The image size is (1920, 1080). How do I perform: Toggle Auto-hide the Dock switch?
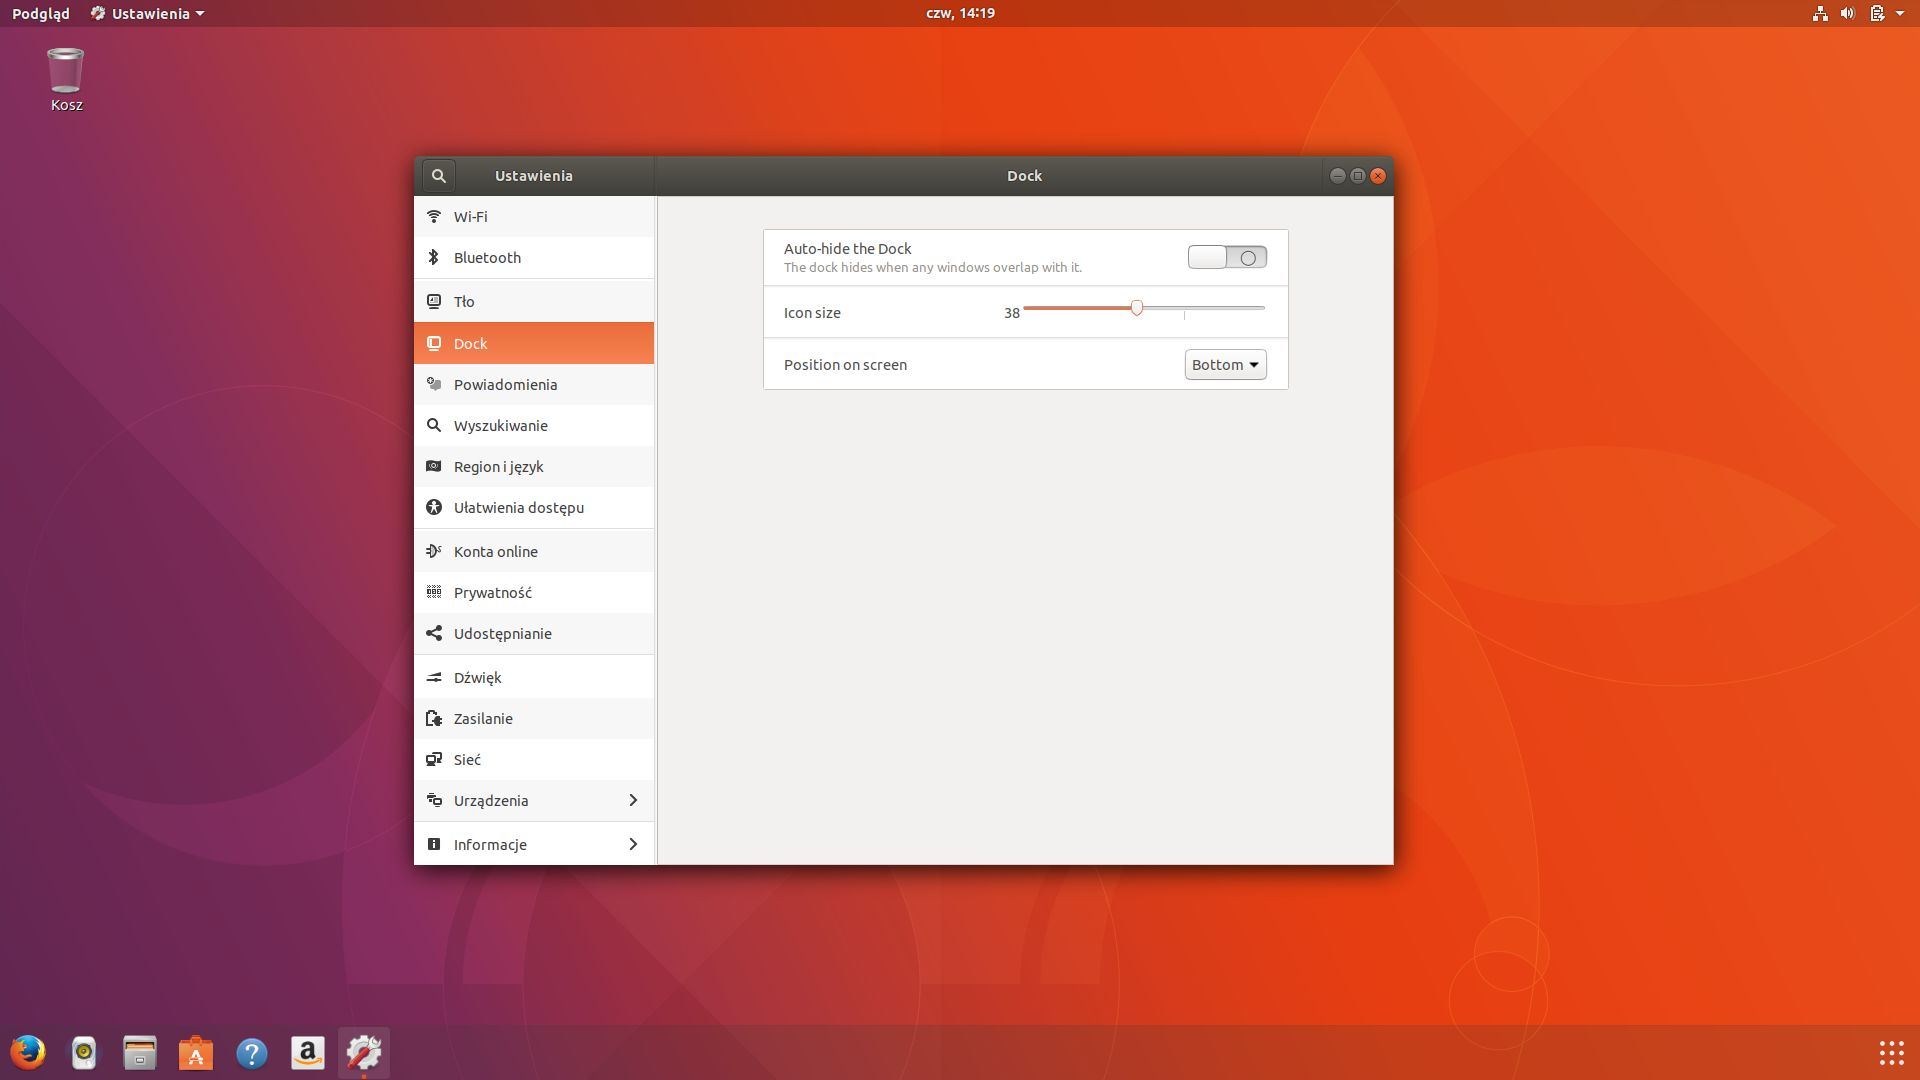click(x=1227, y=257)
